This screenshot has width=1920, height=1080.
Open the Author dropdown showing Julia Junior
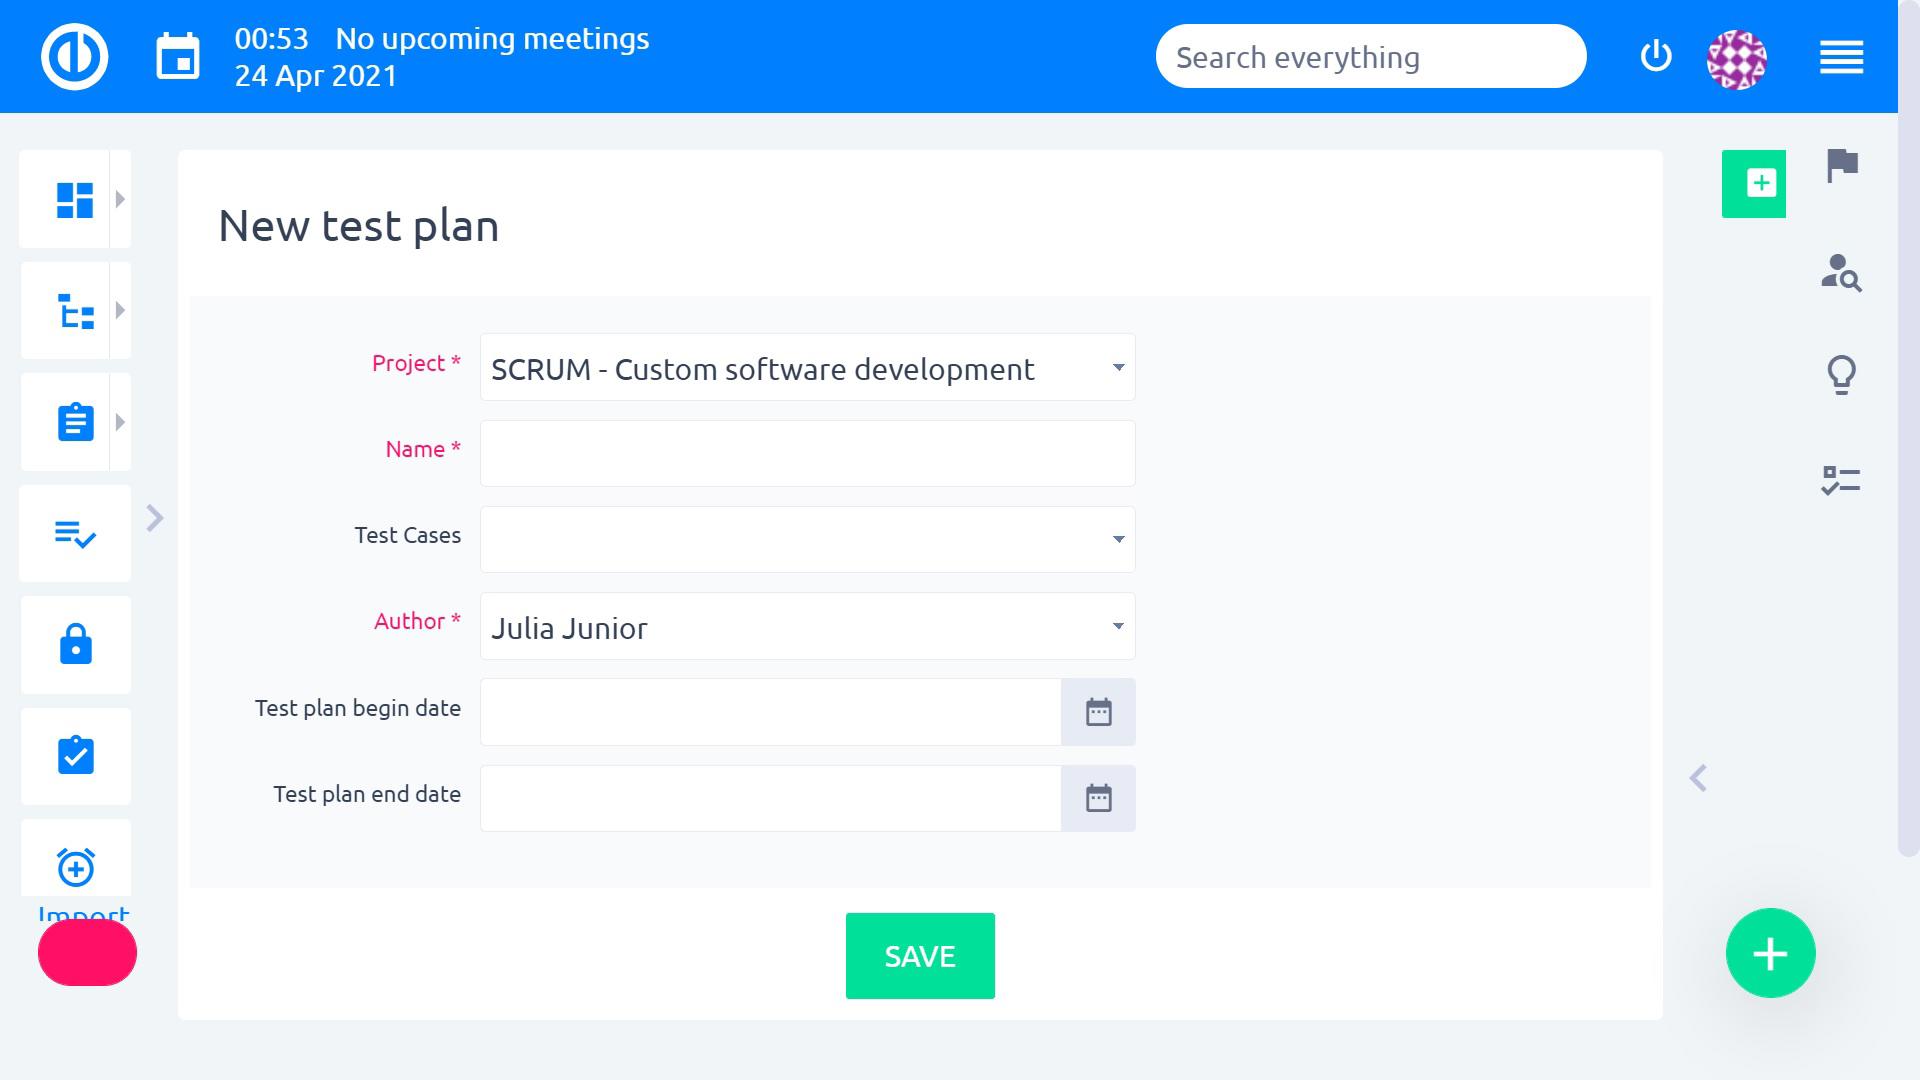(807, 627)
